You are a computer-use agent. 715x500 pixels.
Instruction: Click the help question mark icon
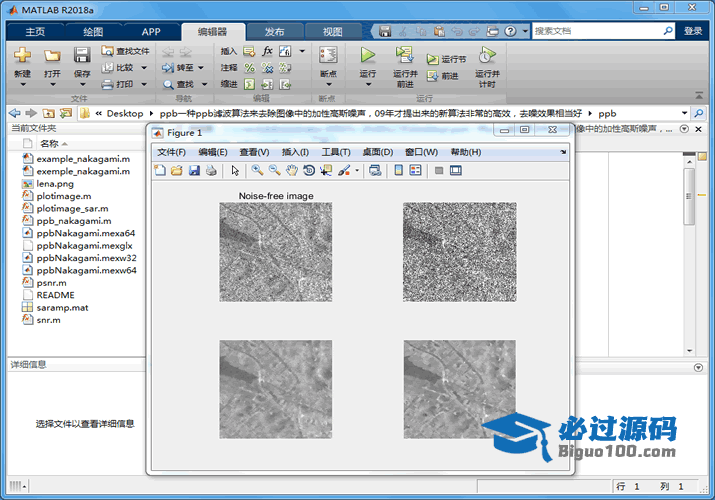pos(510,31)
